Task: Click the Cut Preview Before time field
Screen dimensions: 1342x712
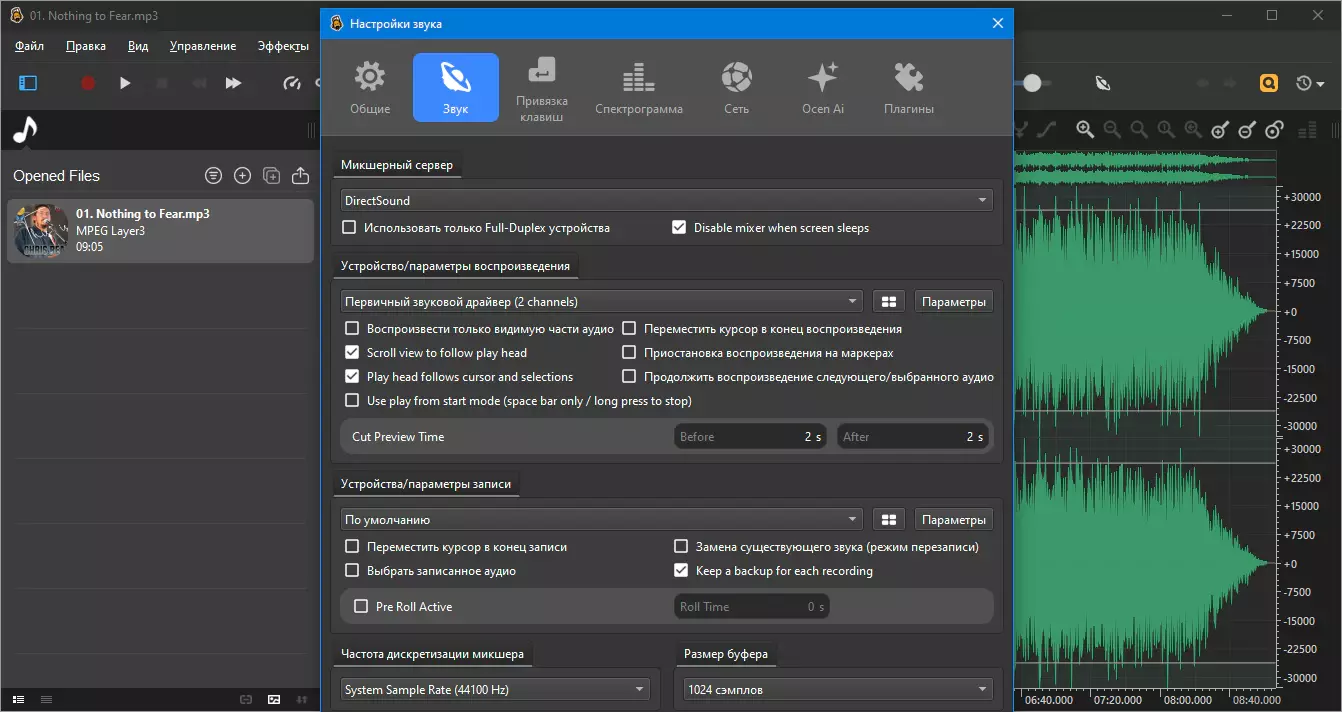Action: (749, 437)
